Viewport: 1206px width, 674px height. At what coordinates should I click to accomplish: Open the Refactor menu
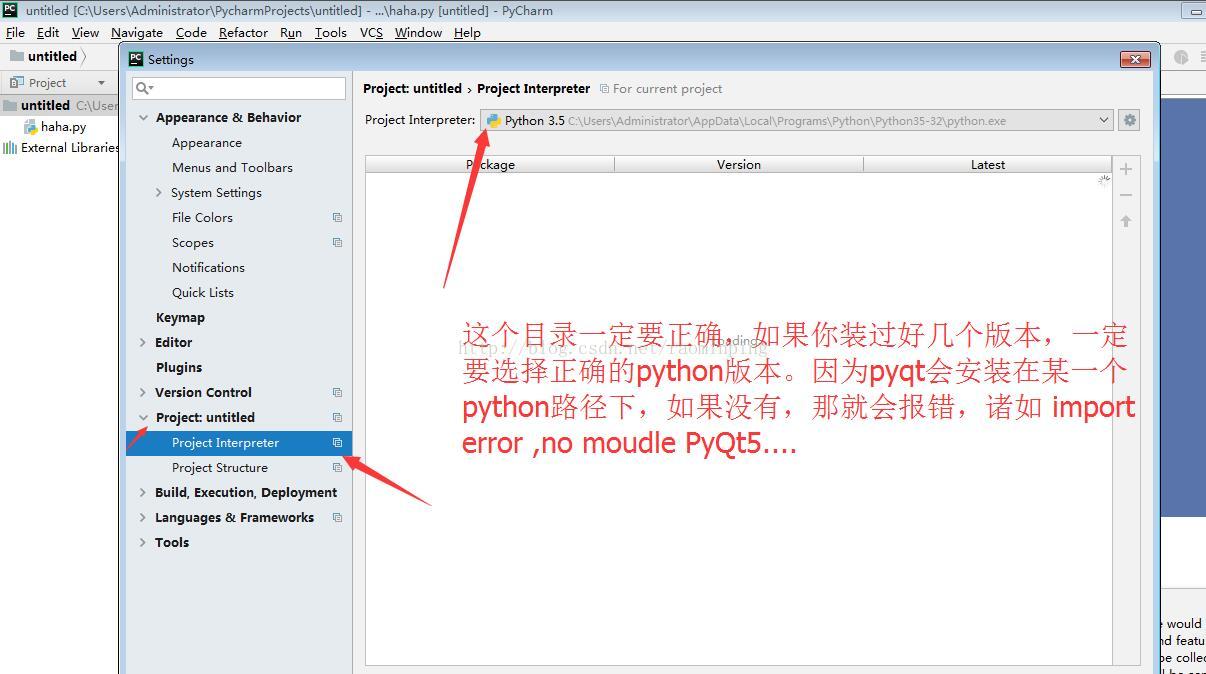(x=243, y=32)
